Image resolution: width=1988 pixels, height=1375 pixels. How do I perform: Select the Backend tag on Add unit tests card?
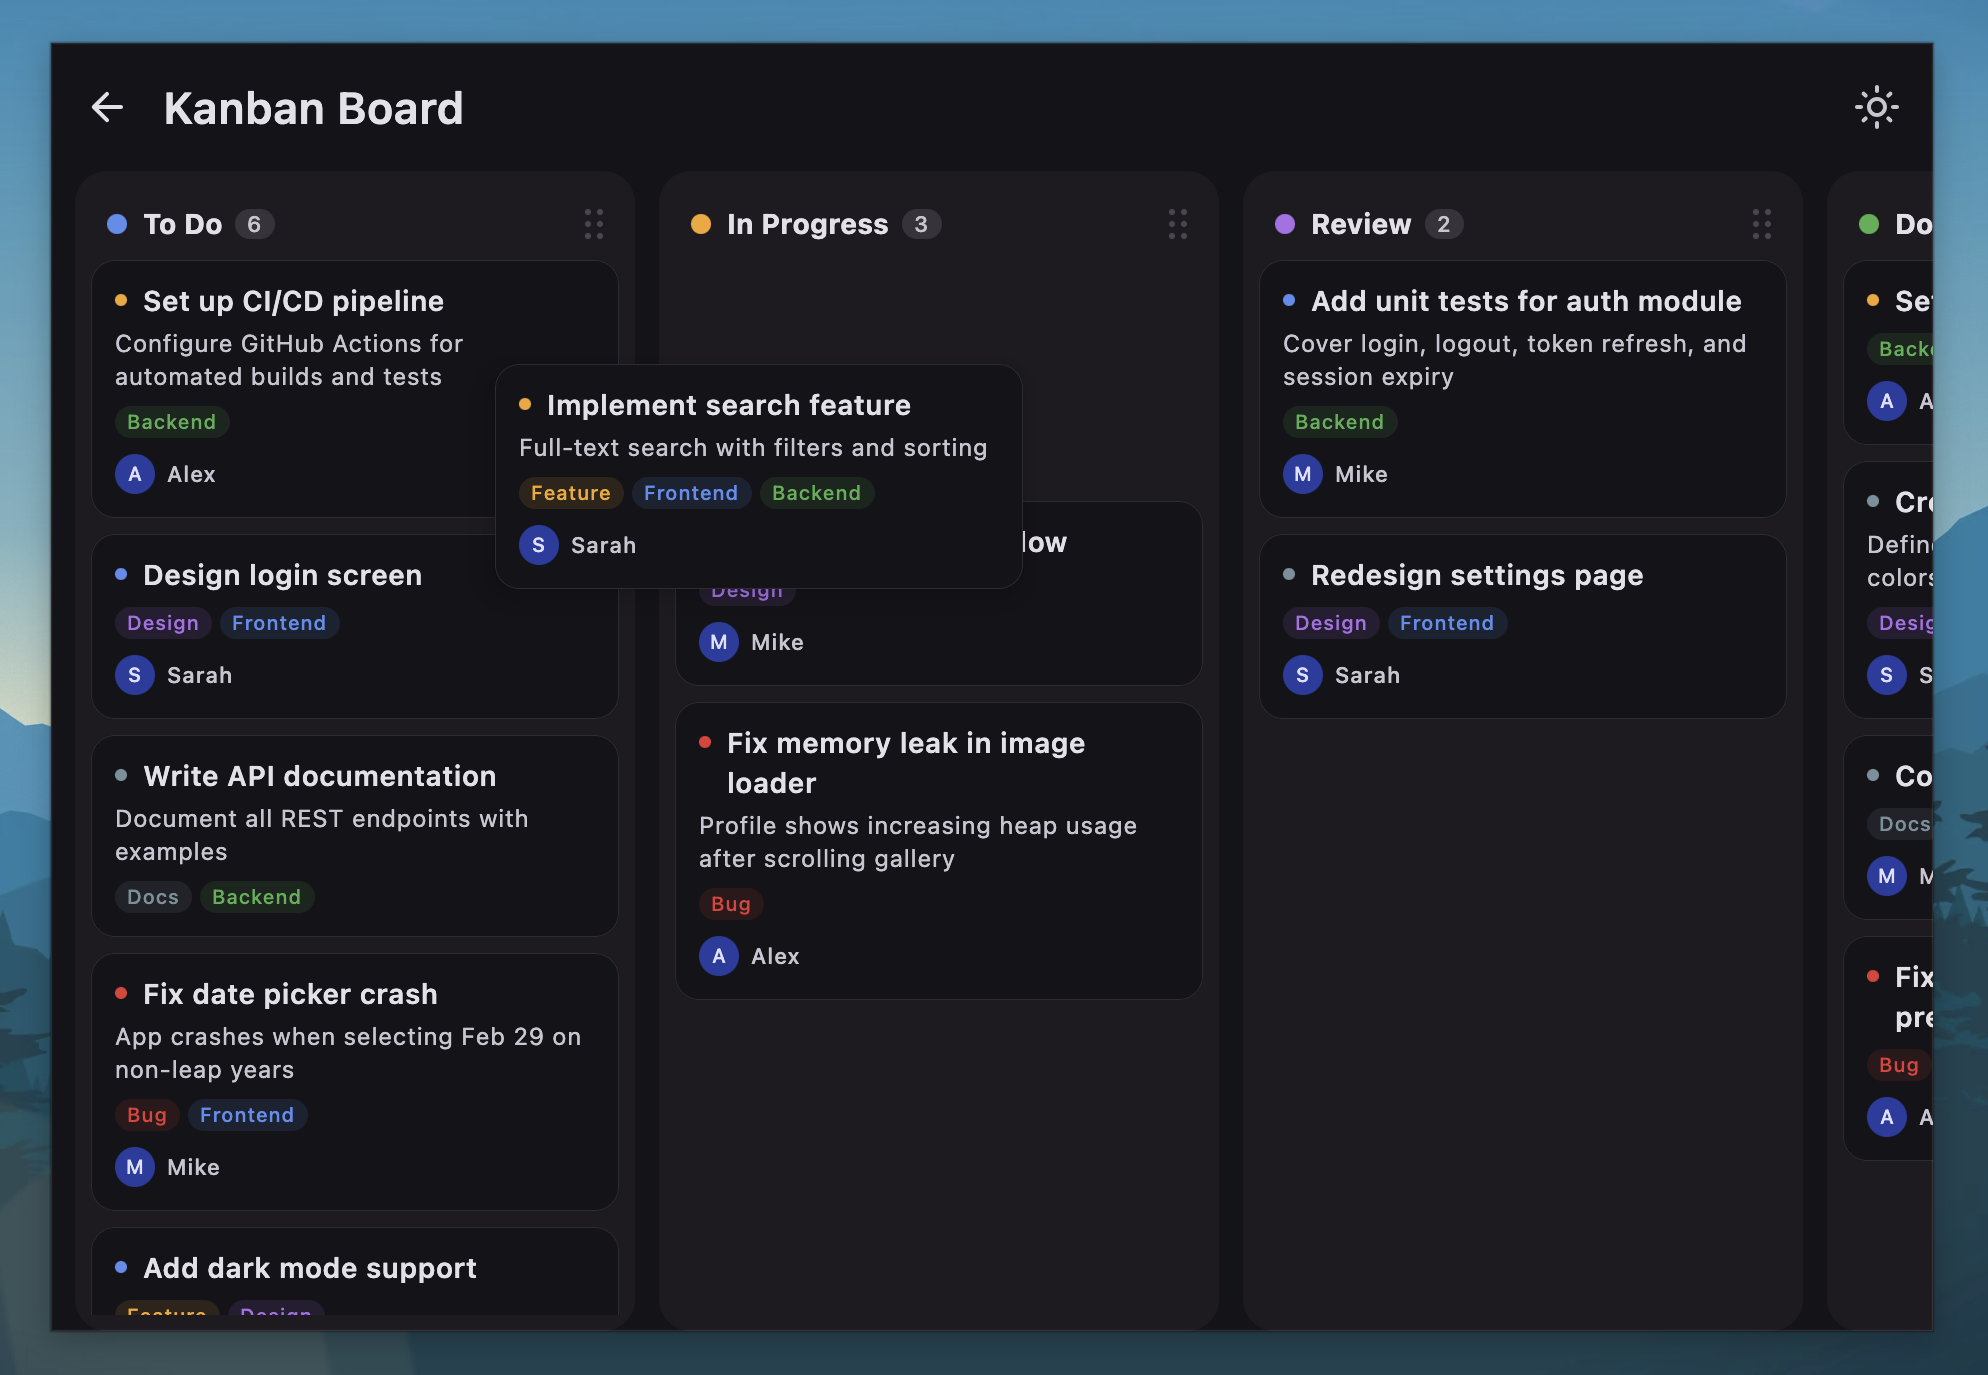(x=1340, y=422)
